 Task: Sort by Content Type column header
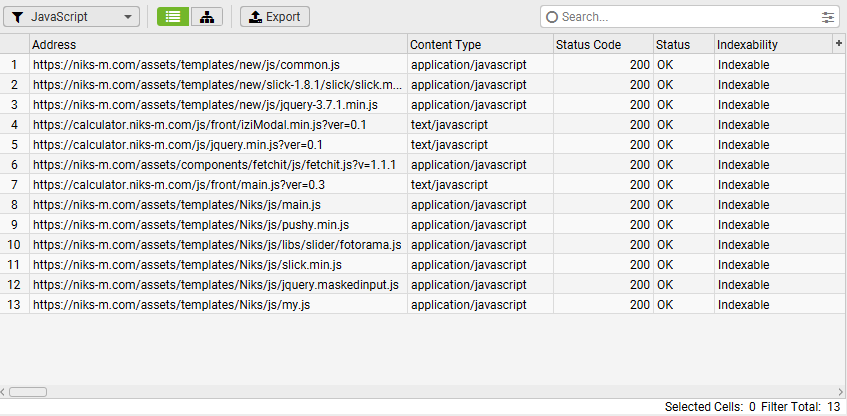point(480,45)
